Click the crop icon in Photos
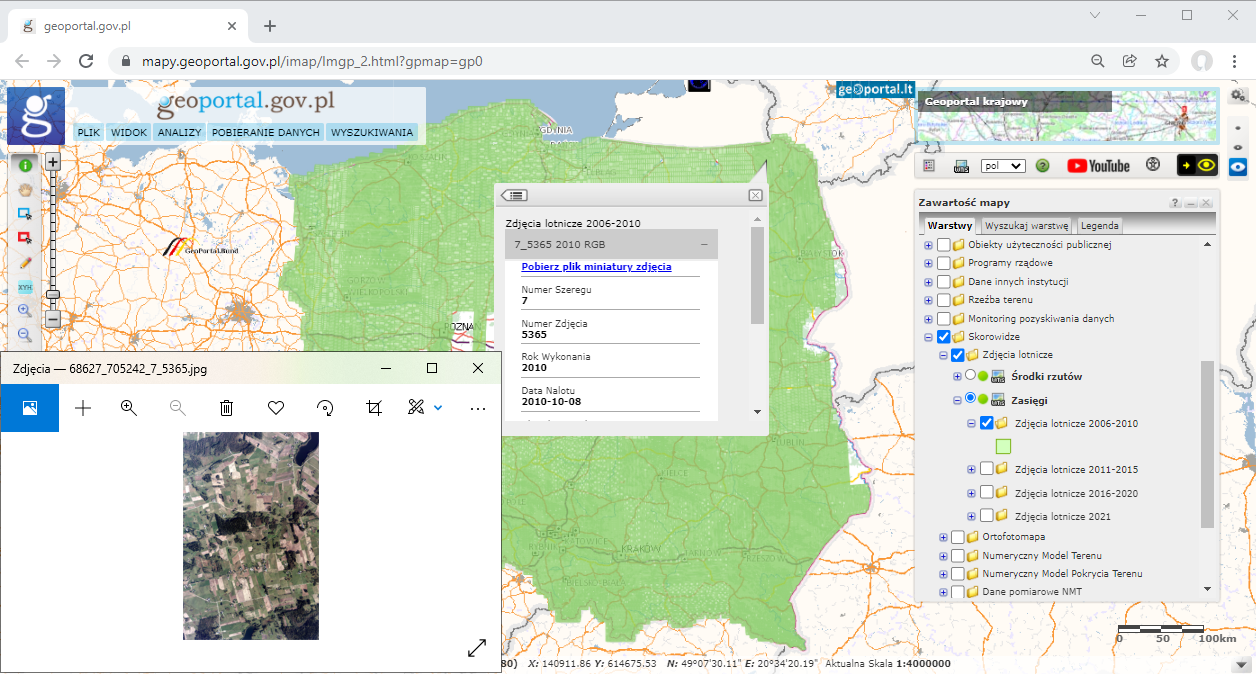This screenshot has height=674, width=1256. (374, 408)
